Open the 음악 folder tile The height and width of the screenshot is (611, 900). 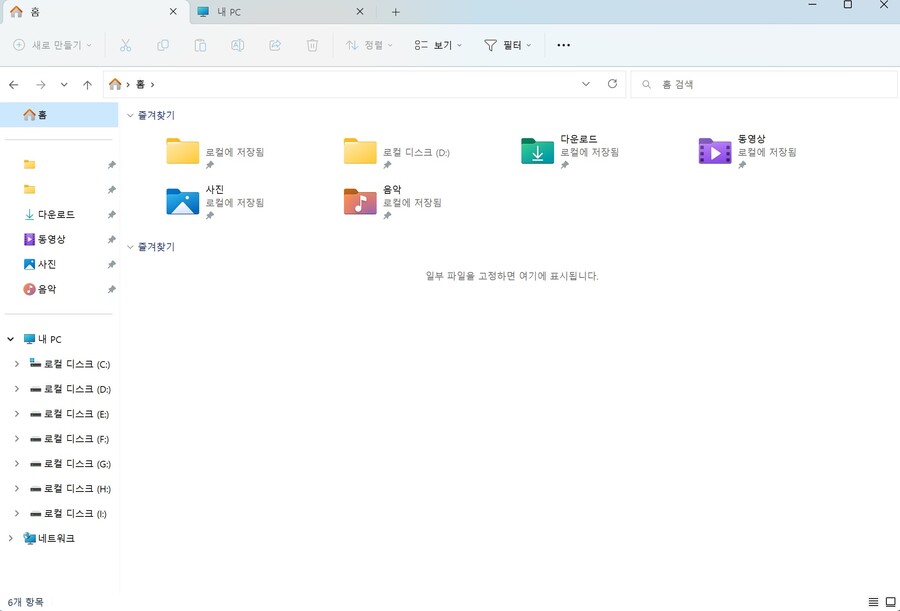coord(394,202)
